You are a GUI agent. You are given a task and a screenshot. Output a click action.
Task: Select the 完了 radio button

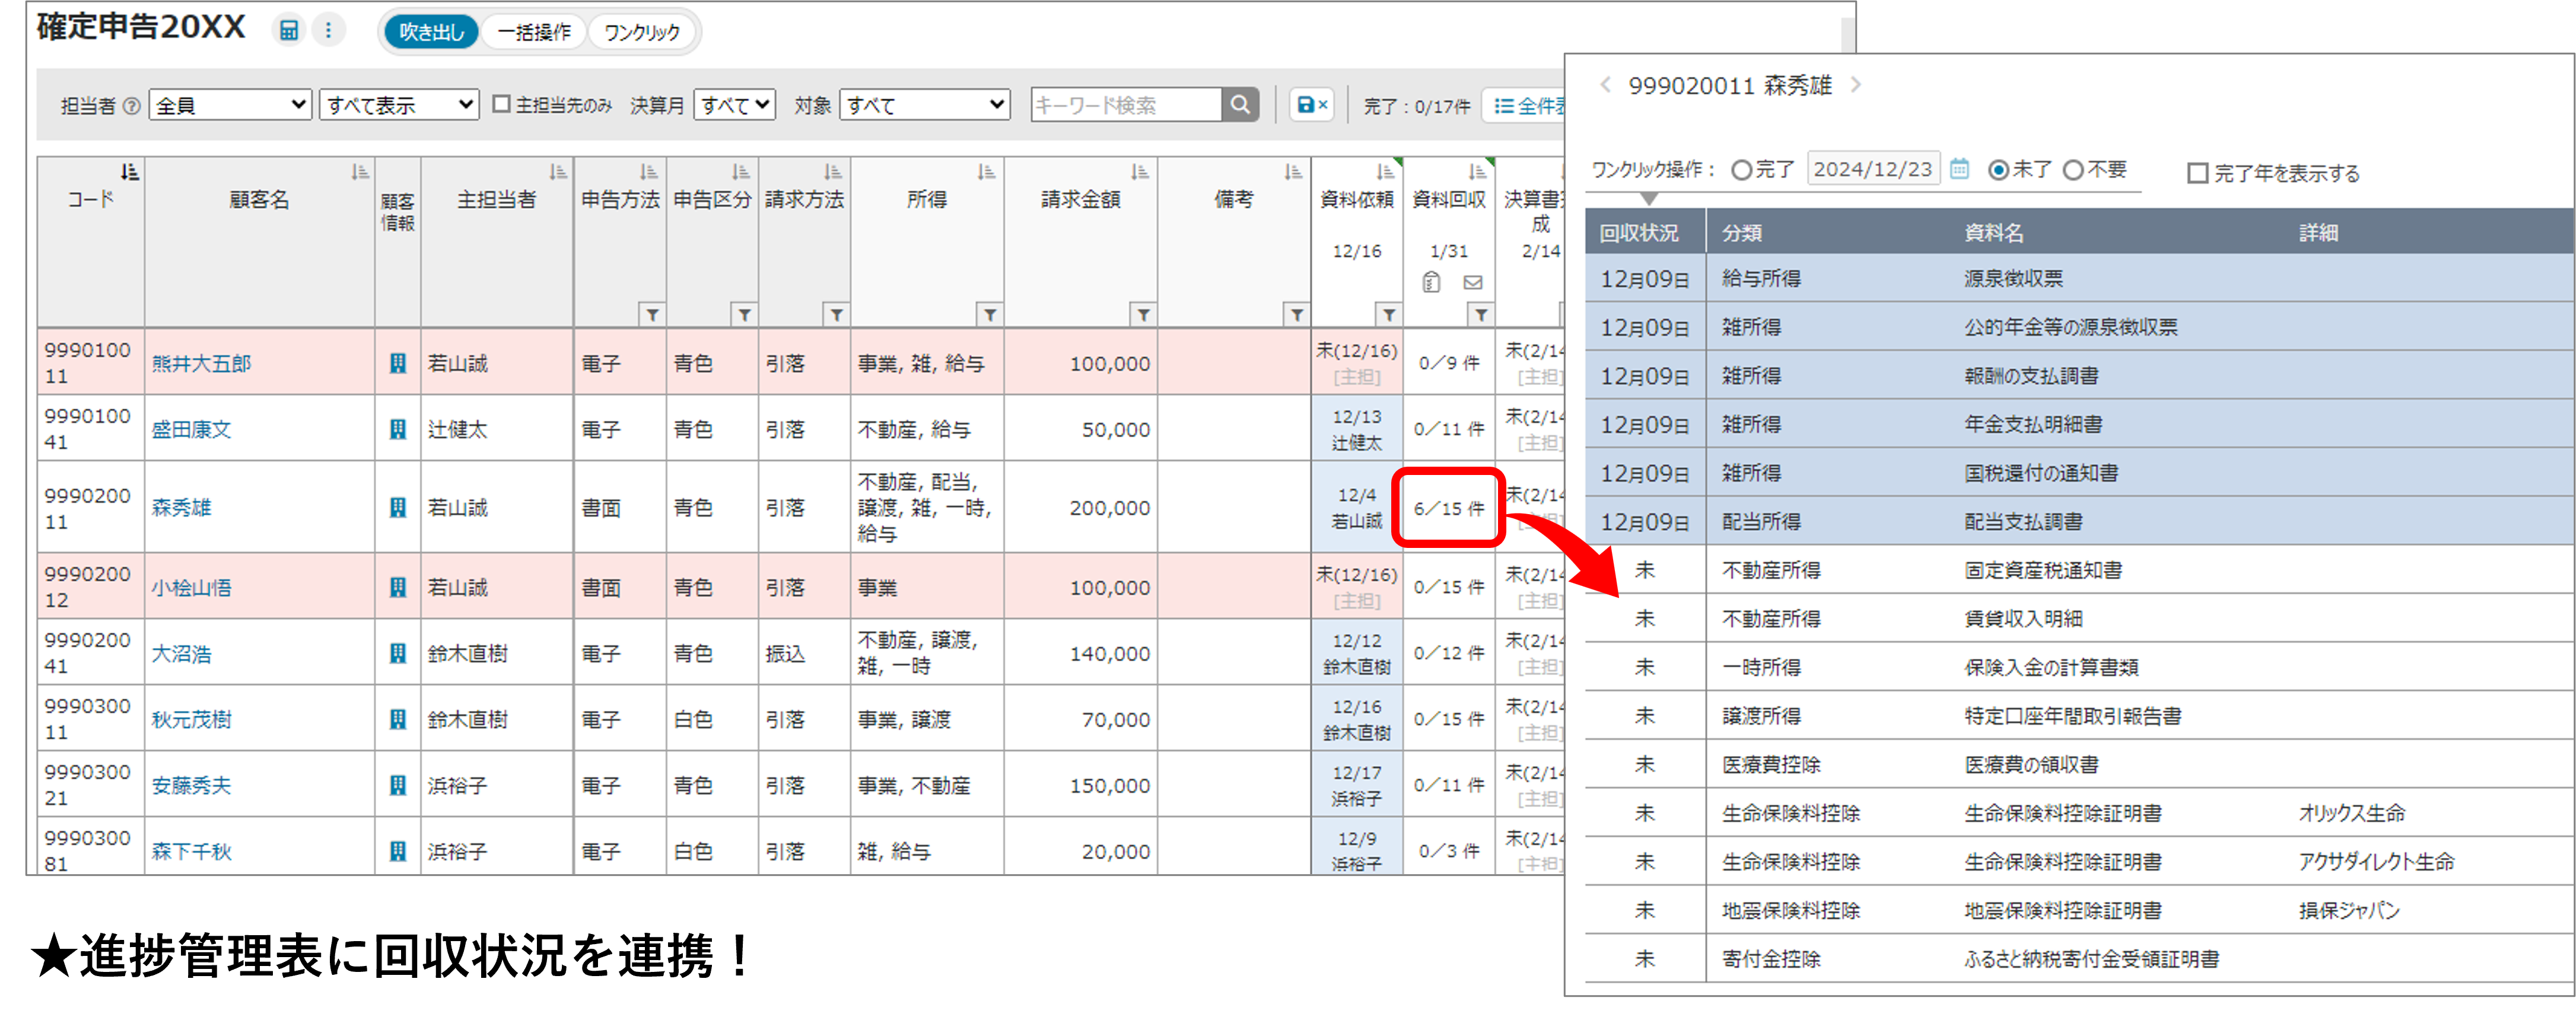tap(1742, 170)
